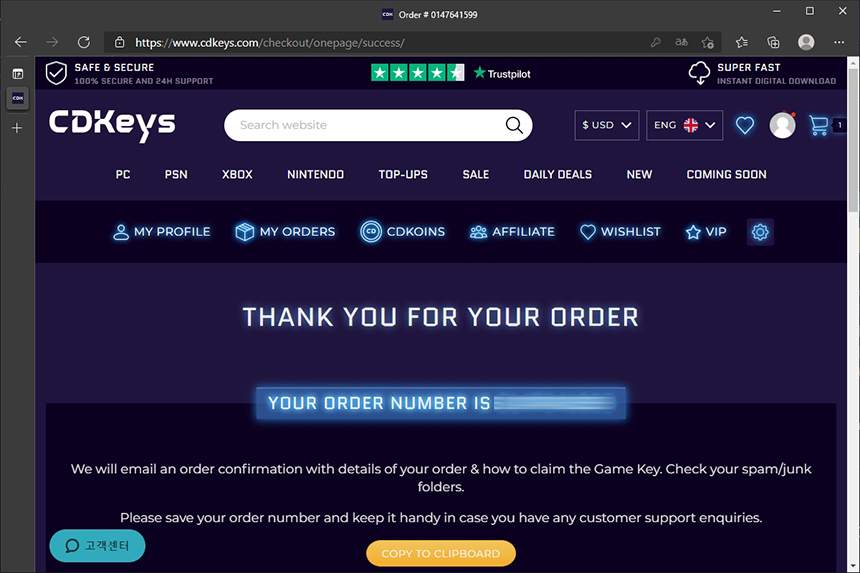
Task: Click COPY TO CLIPBOARD button
Action: coord(441,553)
